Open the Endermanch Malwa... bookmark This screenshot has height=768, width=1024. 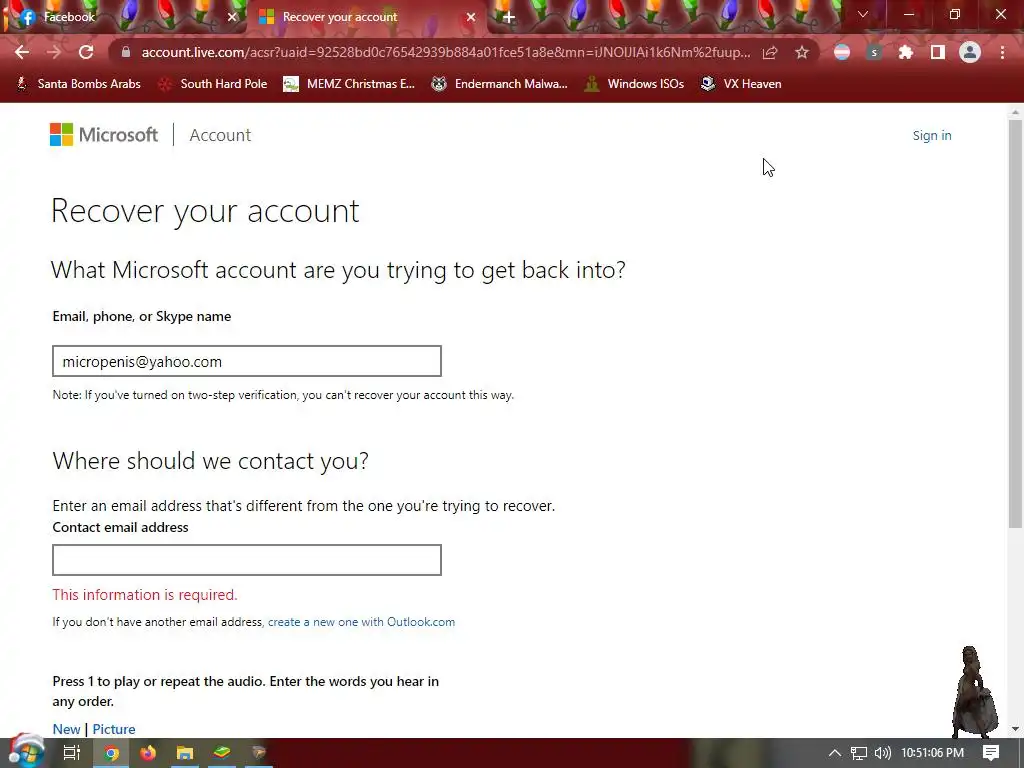[500, 84]
